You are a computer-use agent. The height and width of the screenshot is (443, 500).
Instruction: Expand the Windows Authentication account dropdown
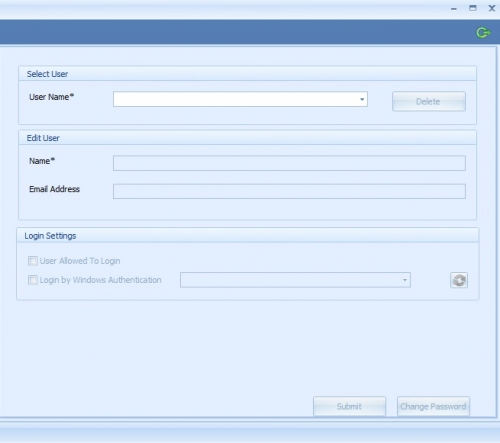point(405,280)
